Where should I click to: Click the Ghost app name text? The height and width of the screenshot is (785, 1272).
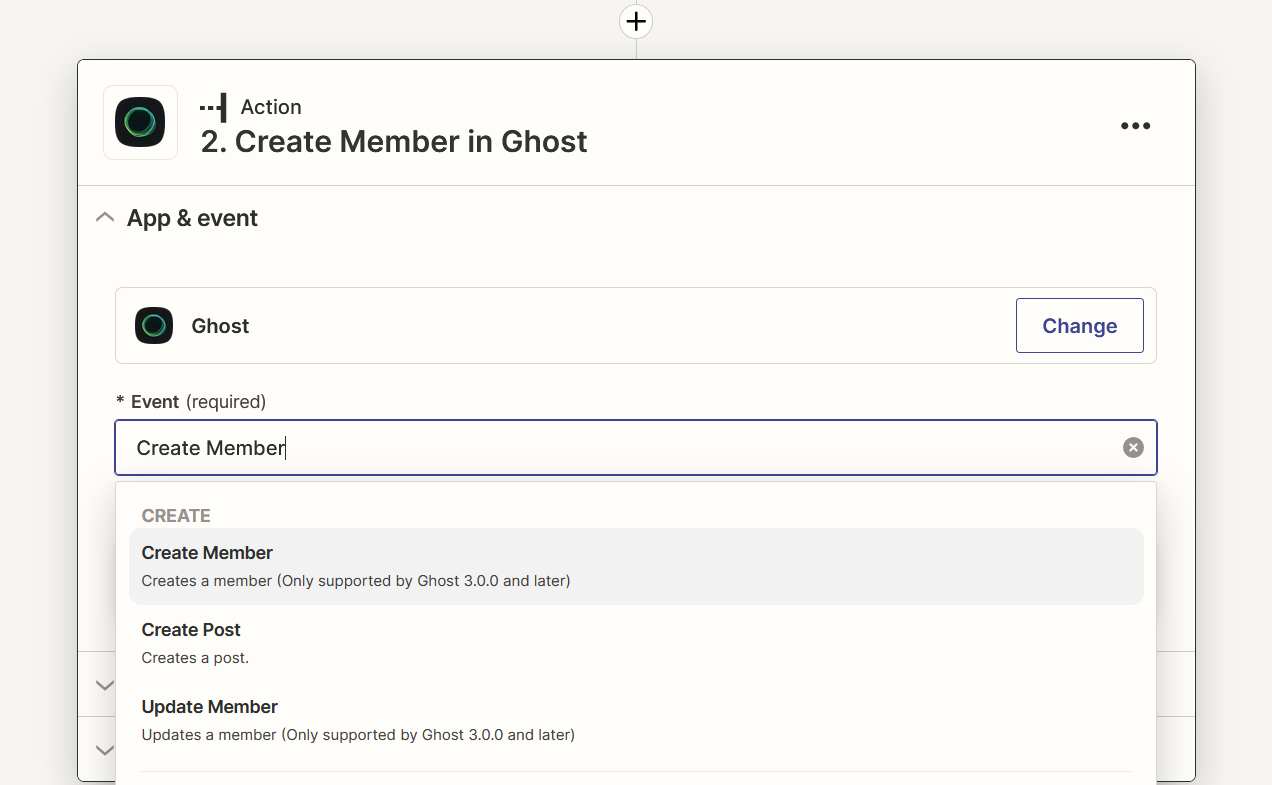coord(220,326)
